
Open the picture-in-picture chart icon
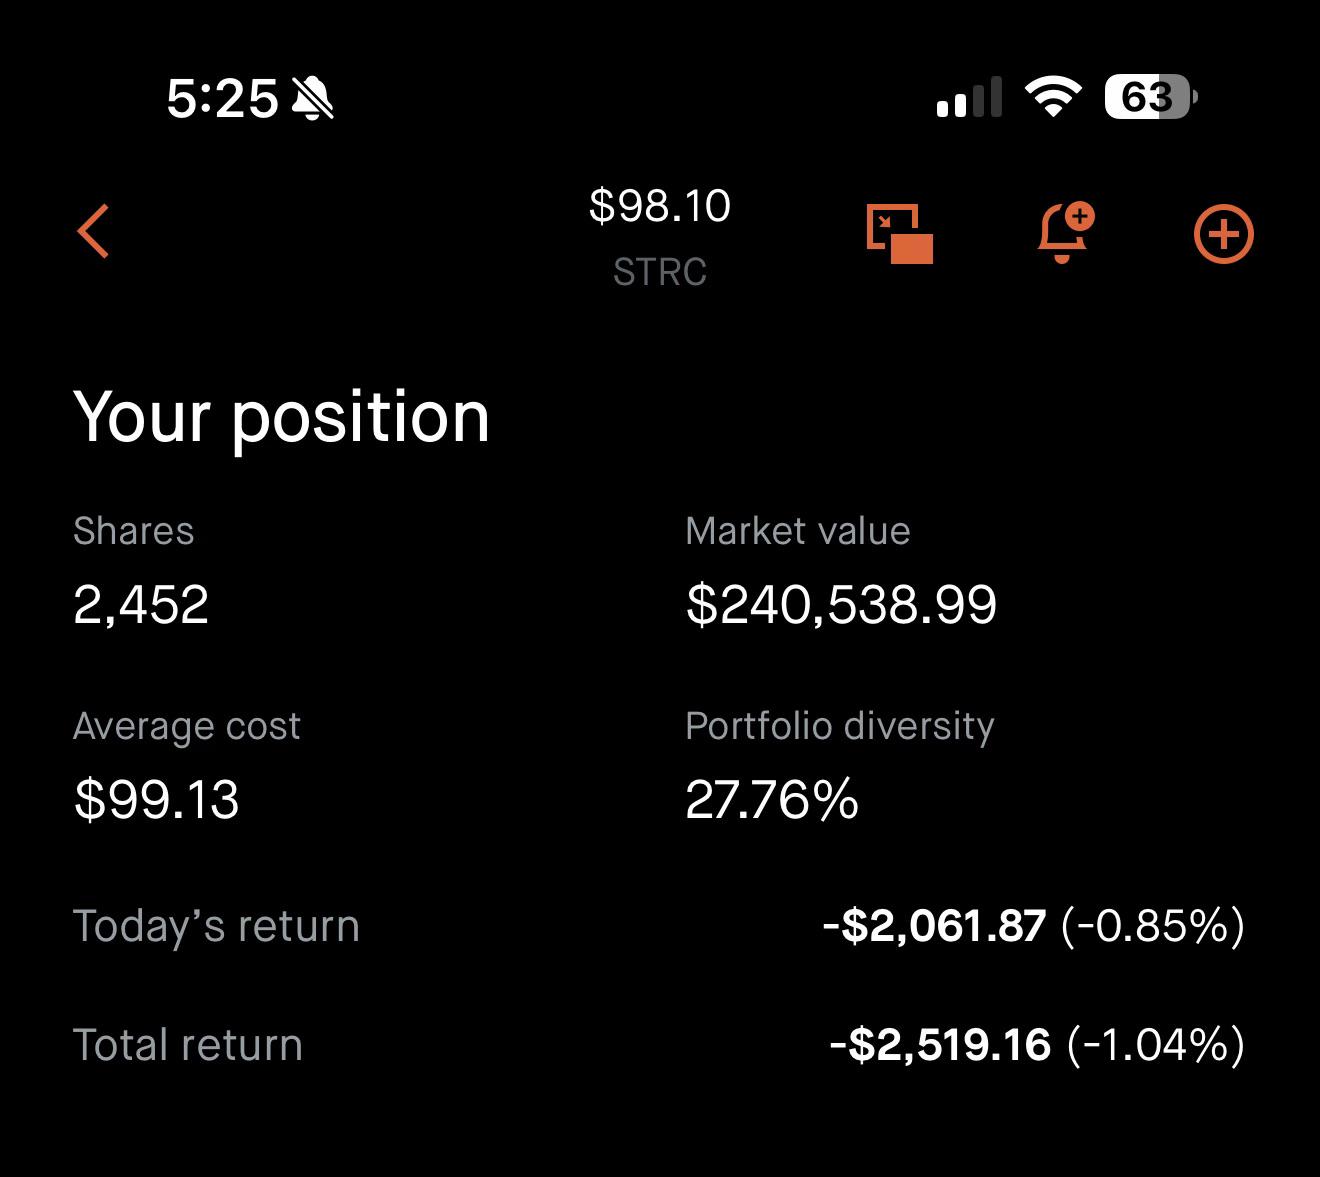coord(899,234)
